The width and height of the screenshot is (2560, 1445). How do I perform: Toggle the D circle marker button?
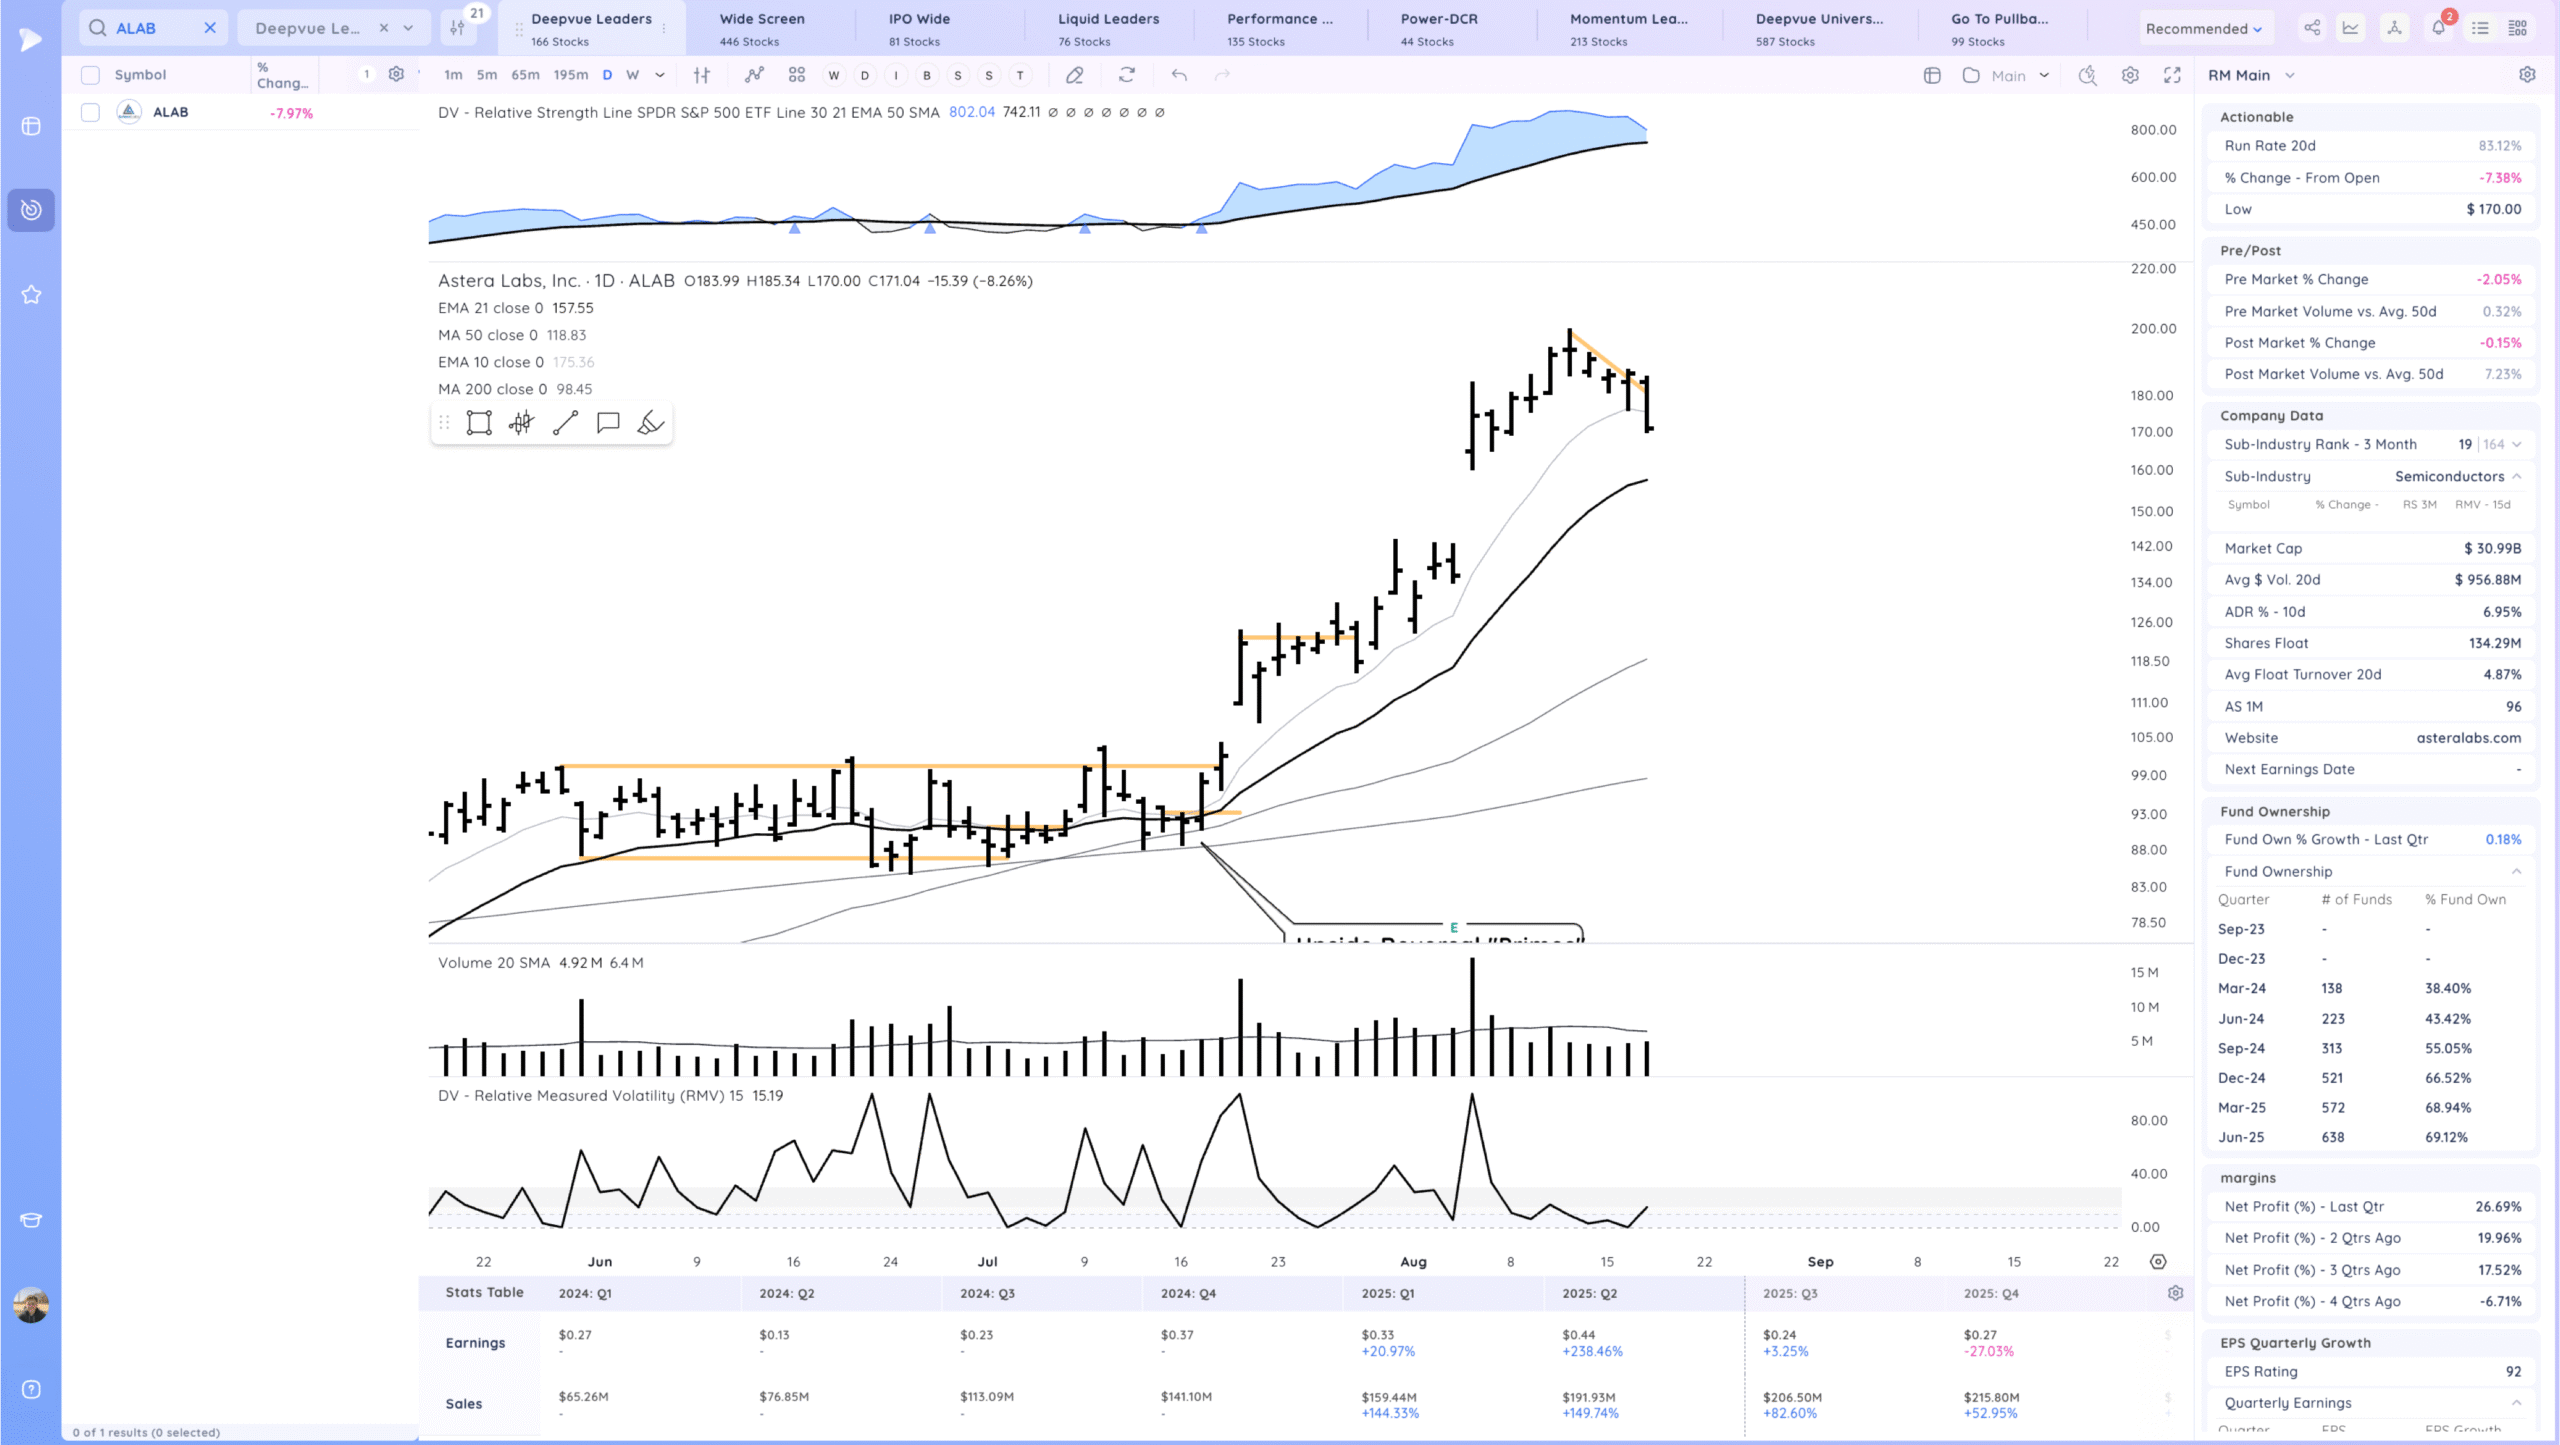[865, 75]
